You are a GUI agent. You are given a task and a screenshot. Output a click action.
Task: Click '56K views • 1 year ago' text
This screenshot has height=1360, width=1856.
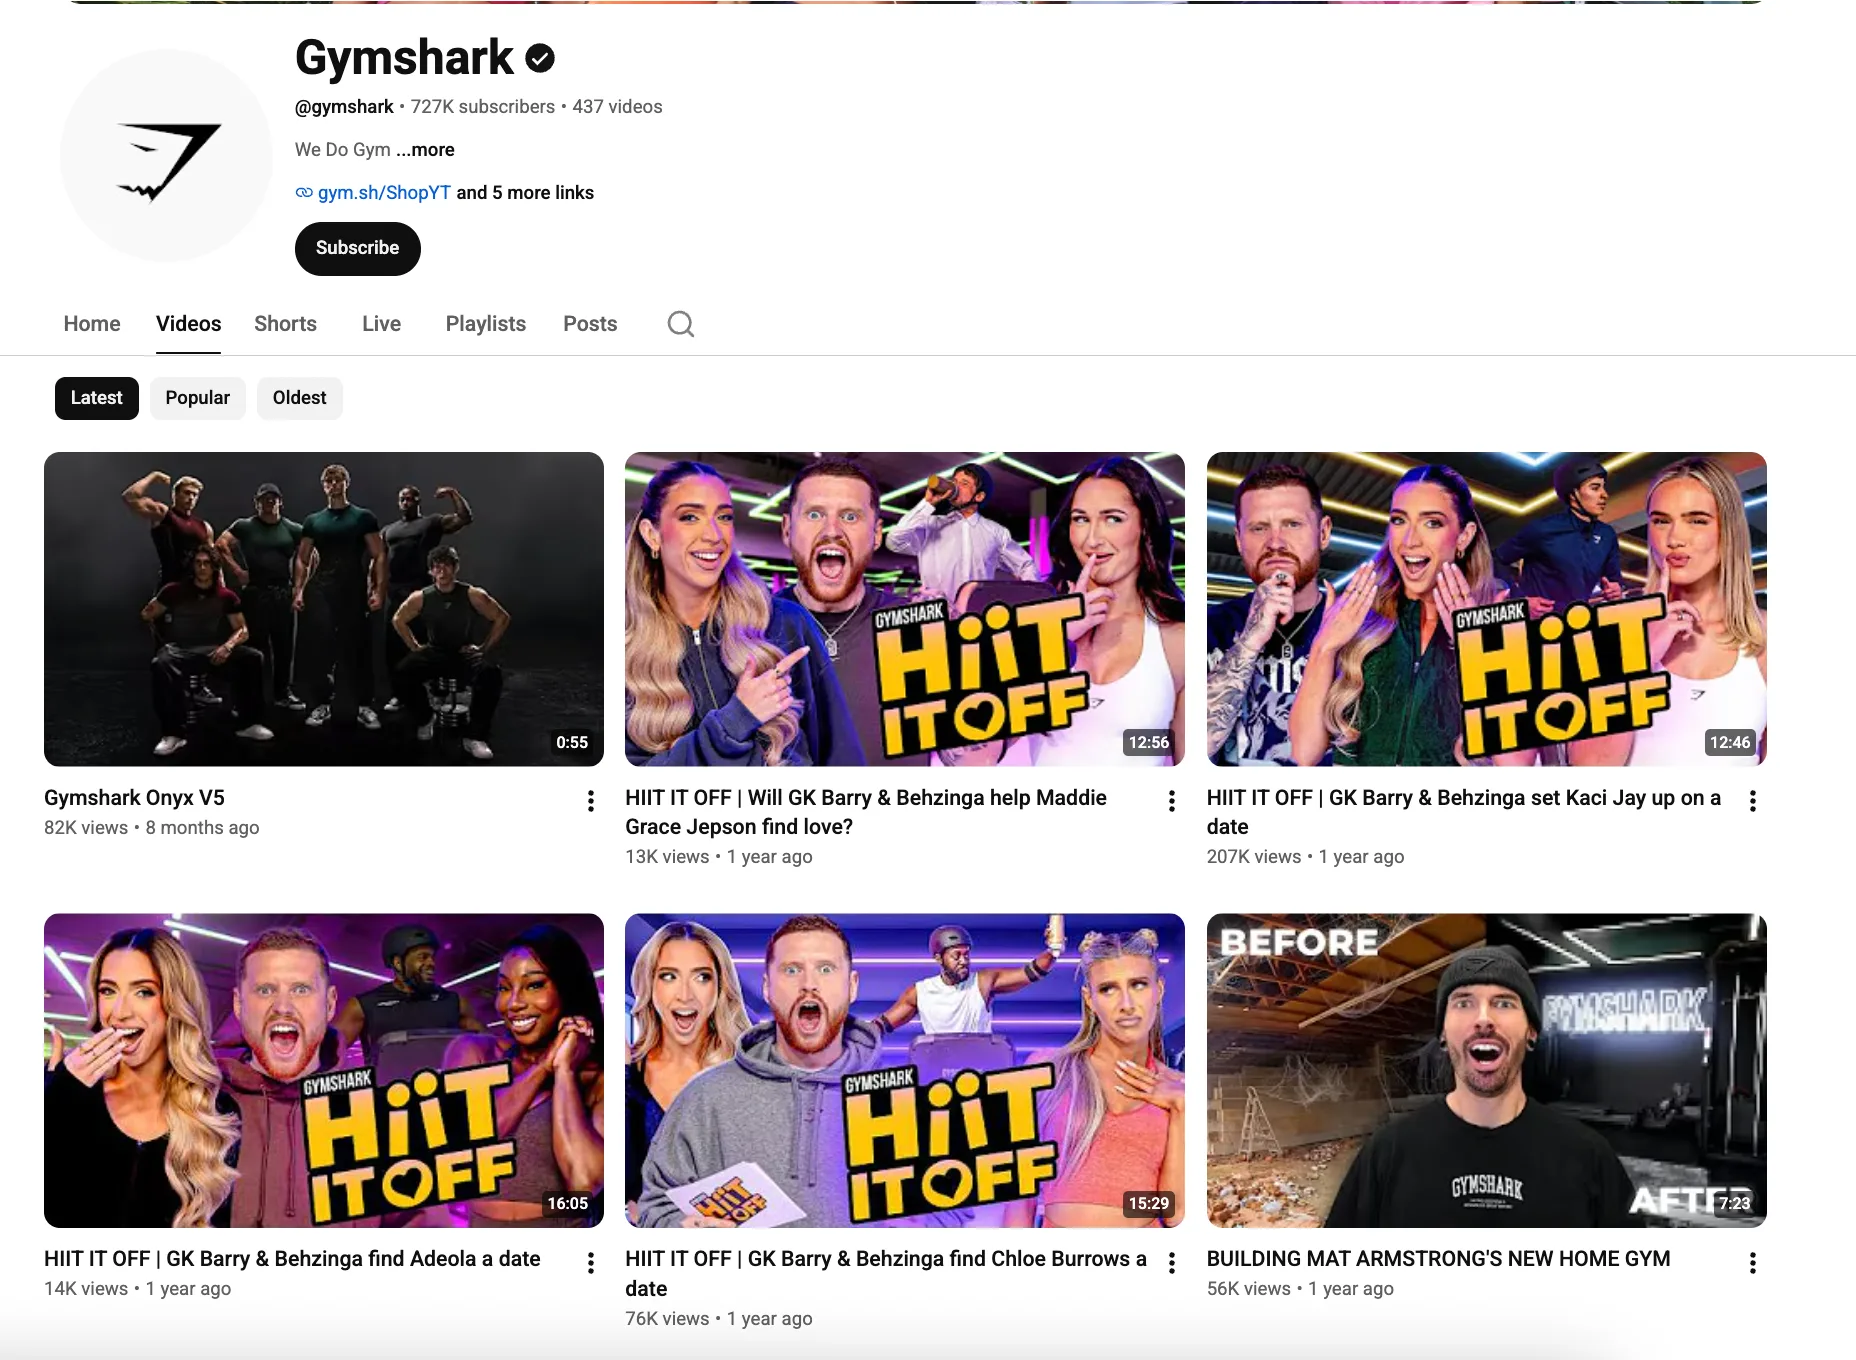pos(1300,1289)
